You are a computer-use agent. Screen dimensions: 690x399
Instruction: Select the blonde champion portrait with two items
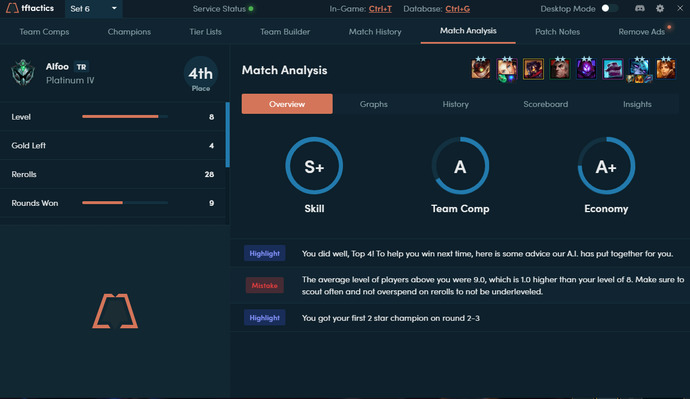[507, 69]
